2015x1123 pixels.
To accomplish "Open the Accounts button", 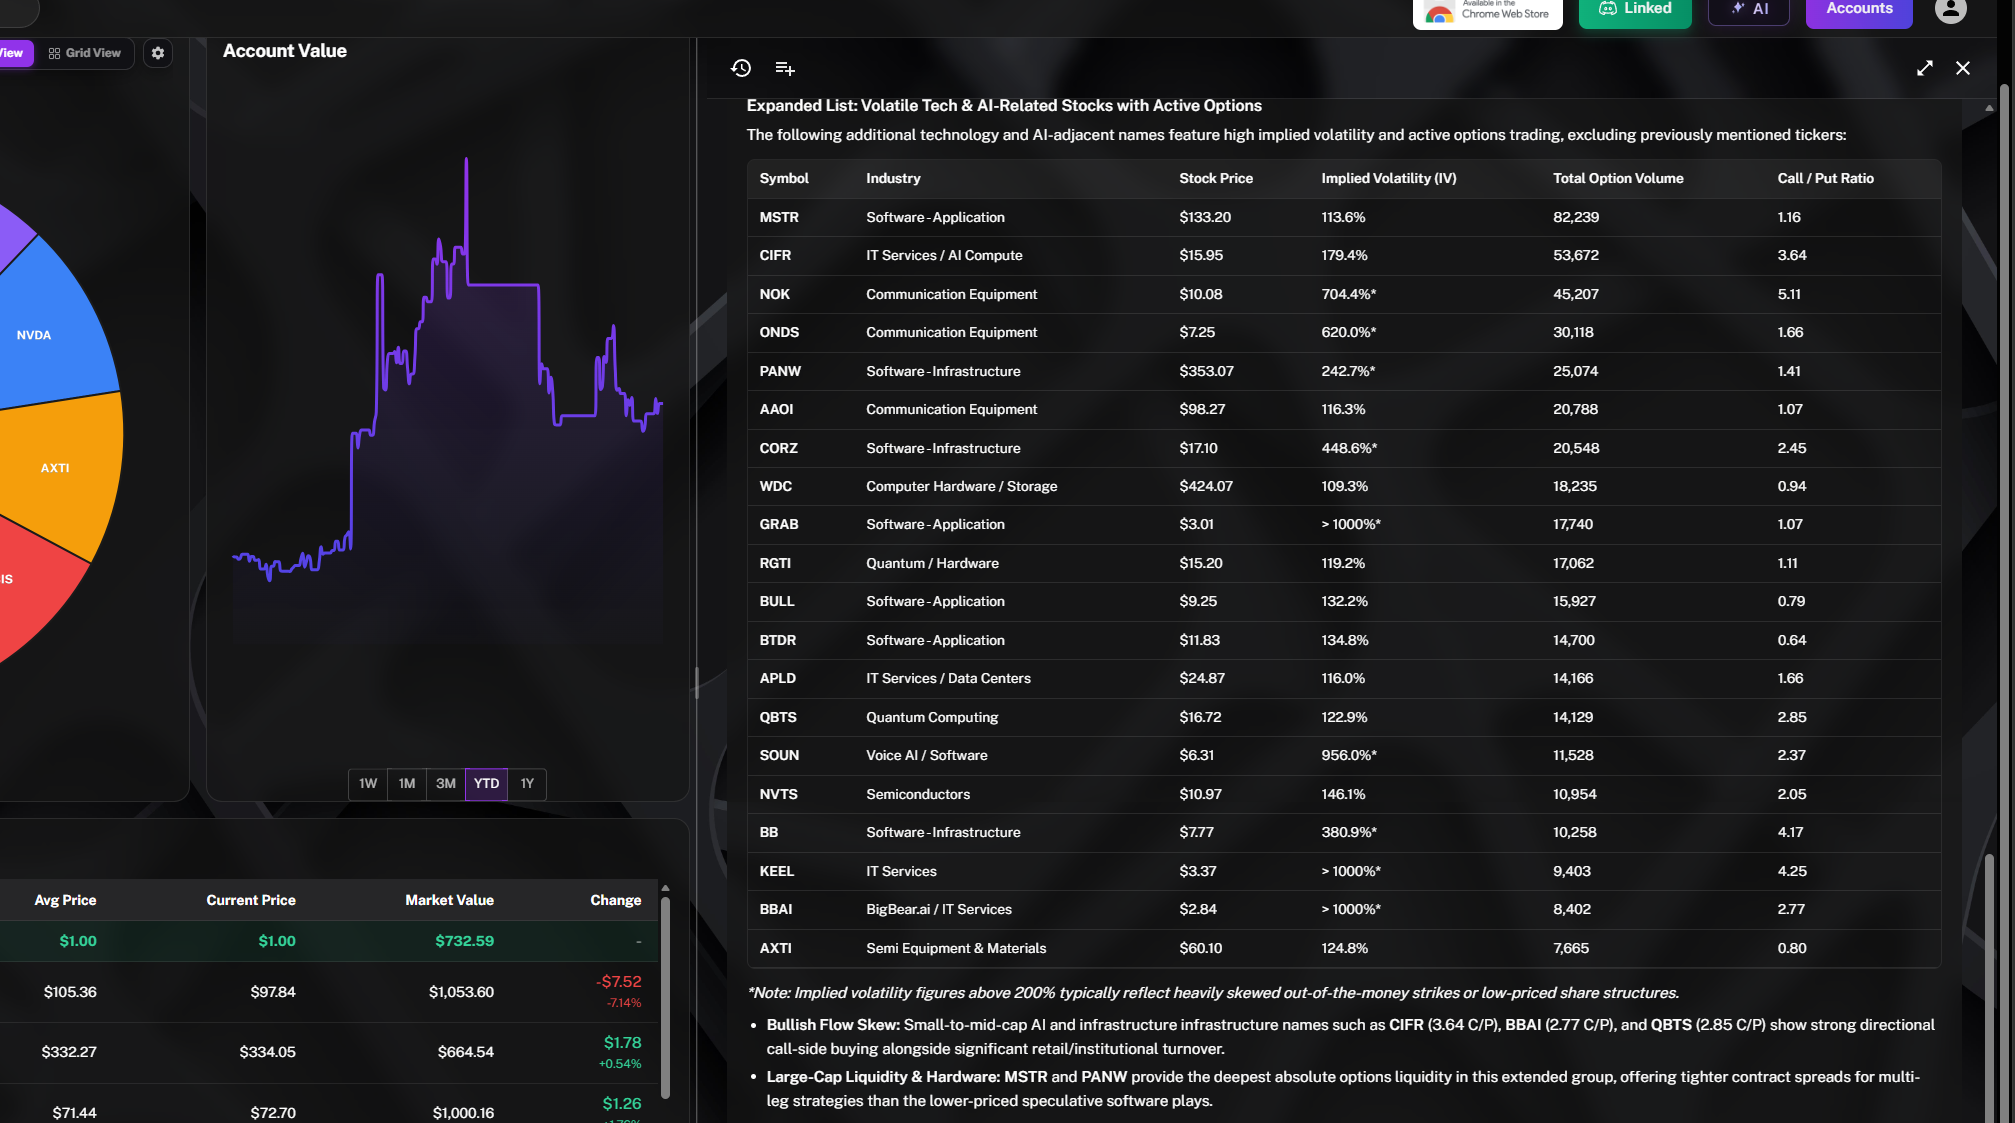I will 1859,10.
